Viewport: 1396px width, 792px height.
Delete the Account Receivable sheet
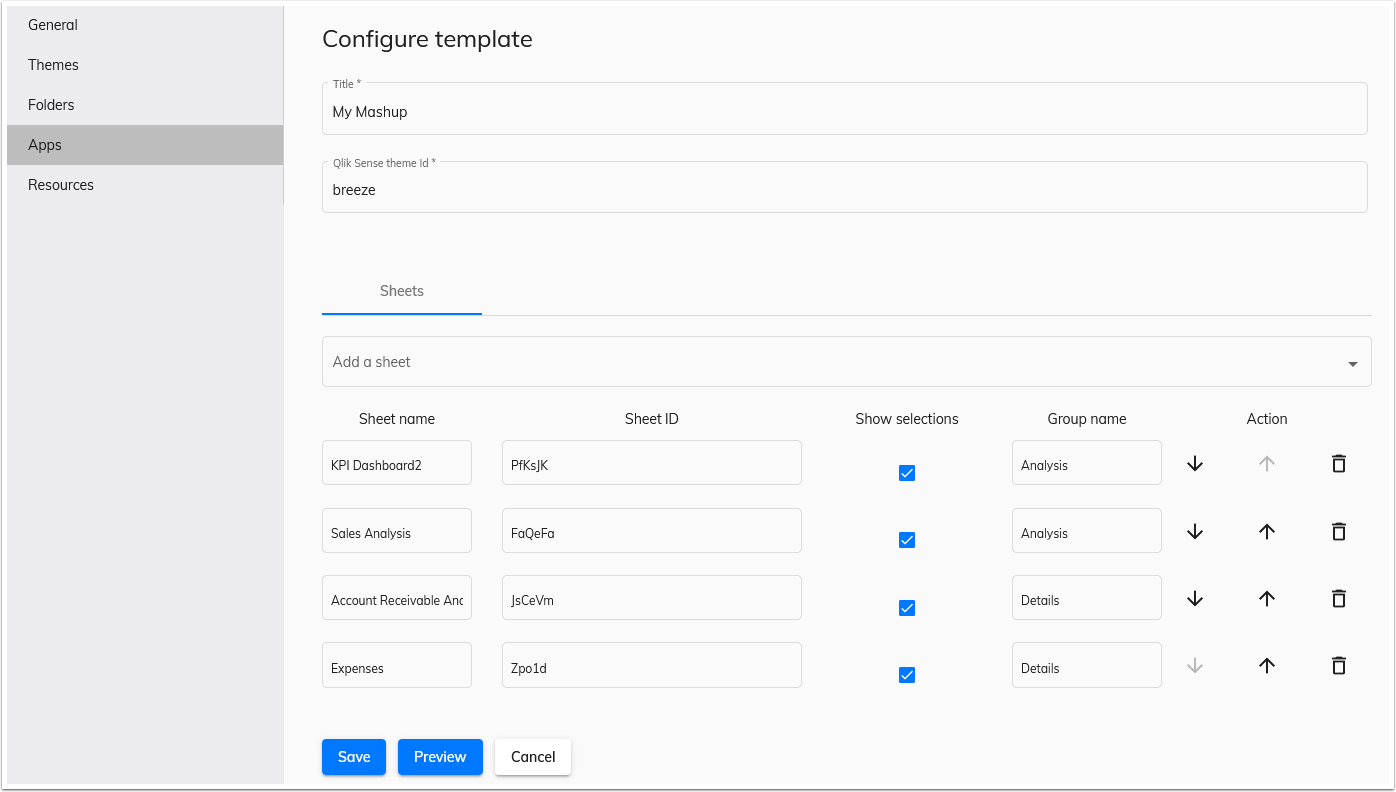pos(1339,598)
